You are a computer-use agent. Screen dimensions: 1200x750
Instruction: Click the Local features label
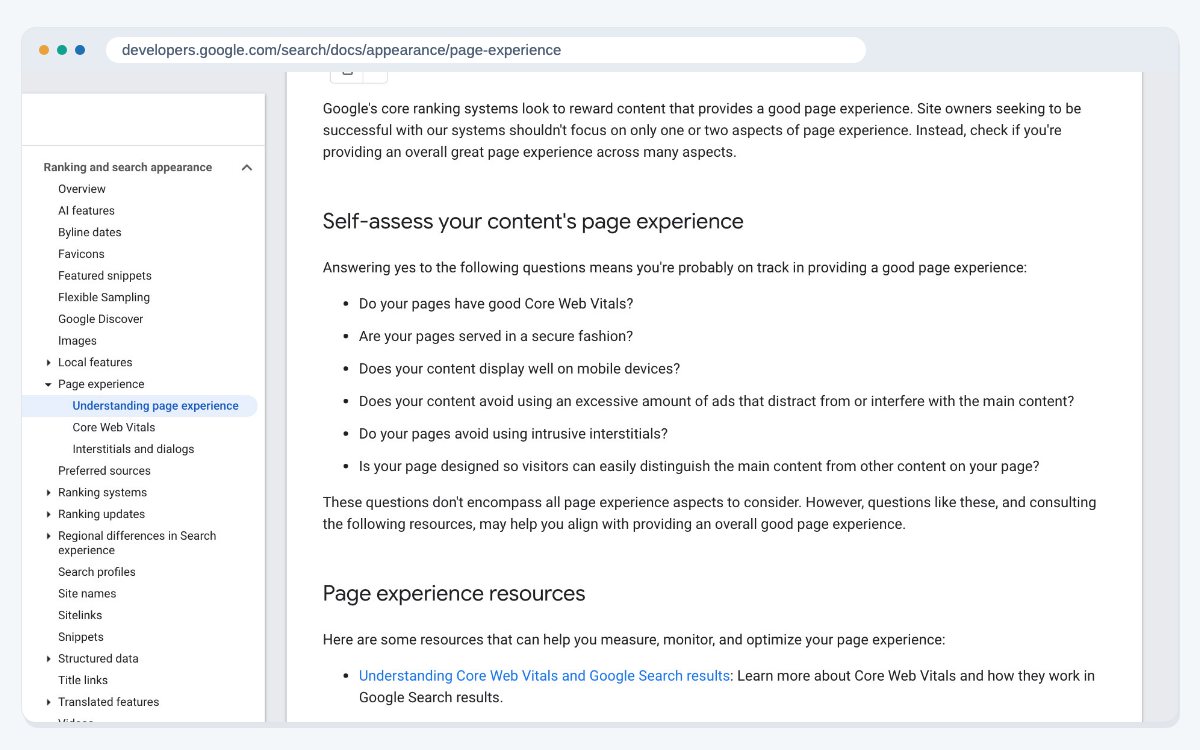95,363
